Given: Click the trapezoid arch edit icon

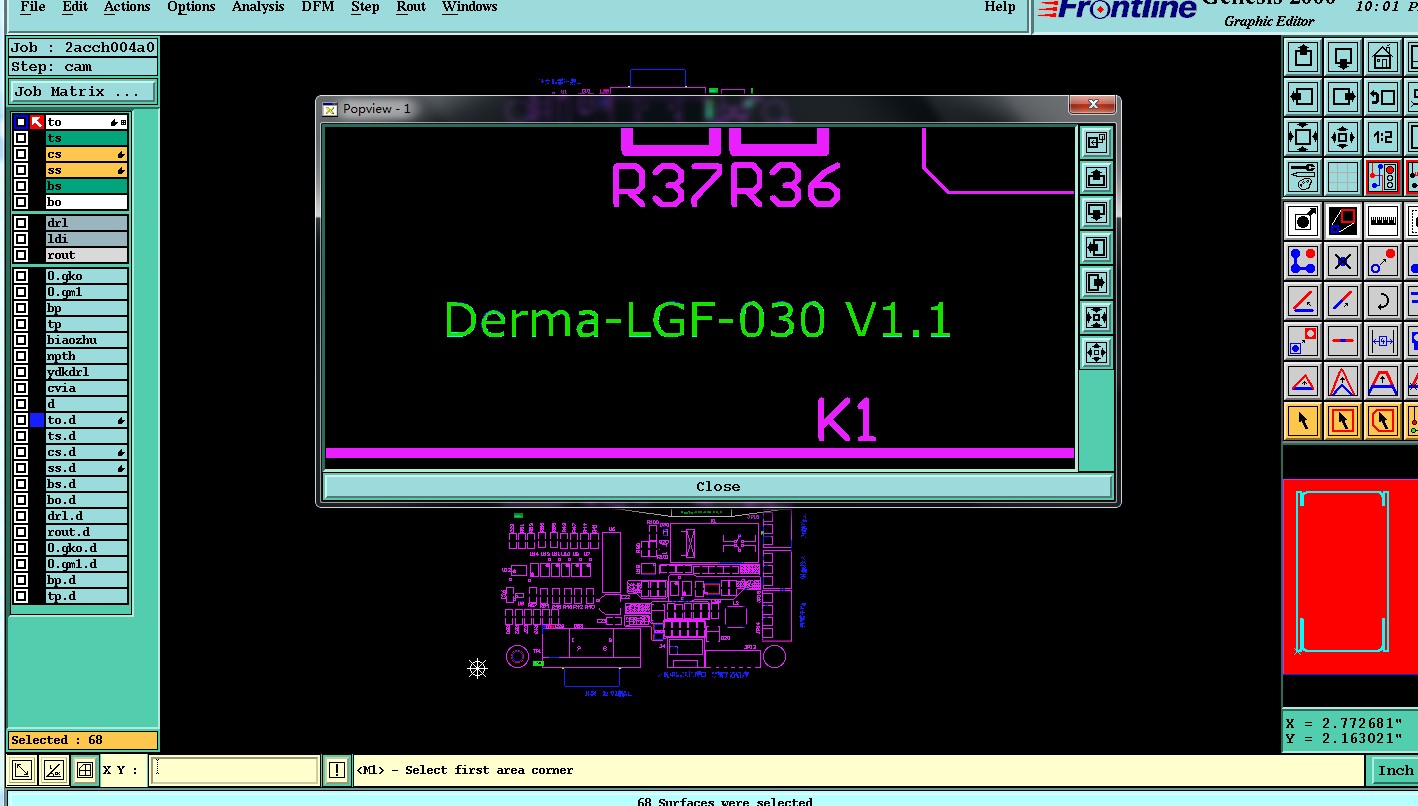Looking at the screenshot, I should tap(1383, 381).
